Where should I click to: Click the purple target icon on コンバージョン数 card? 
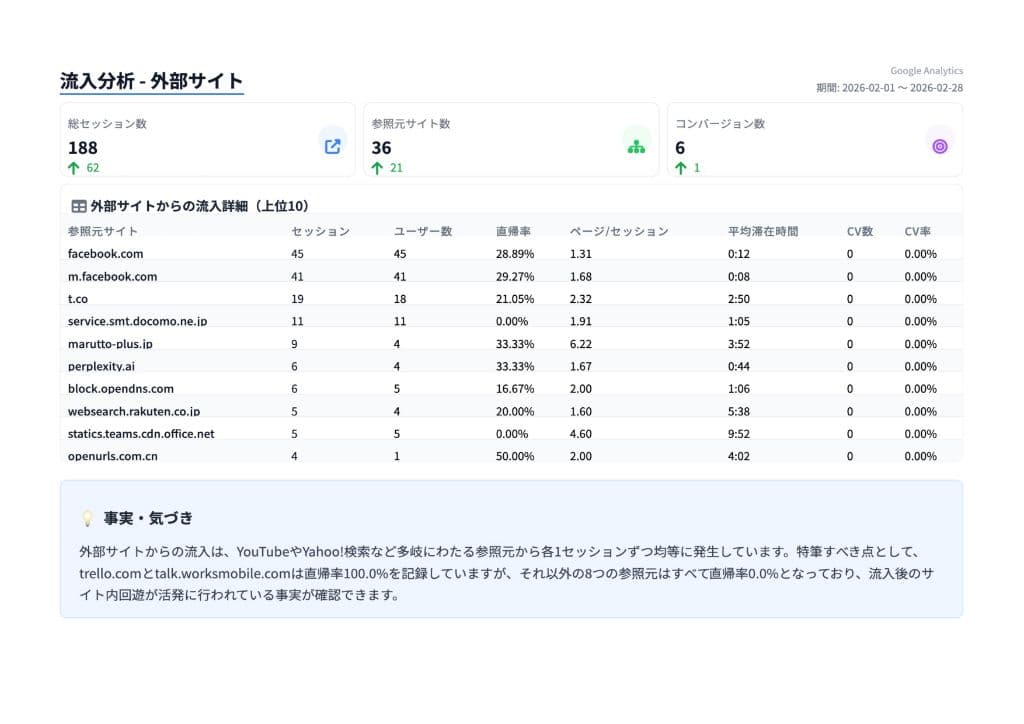[x=939, y=145]
